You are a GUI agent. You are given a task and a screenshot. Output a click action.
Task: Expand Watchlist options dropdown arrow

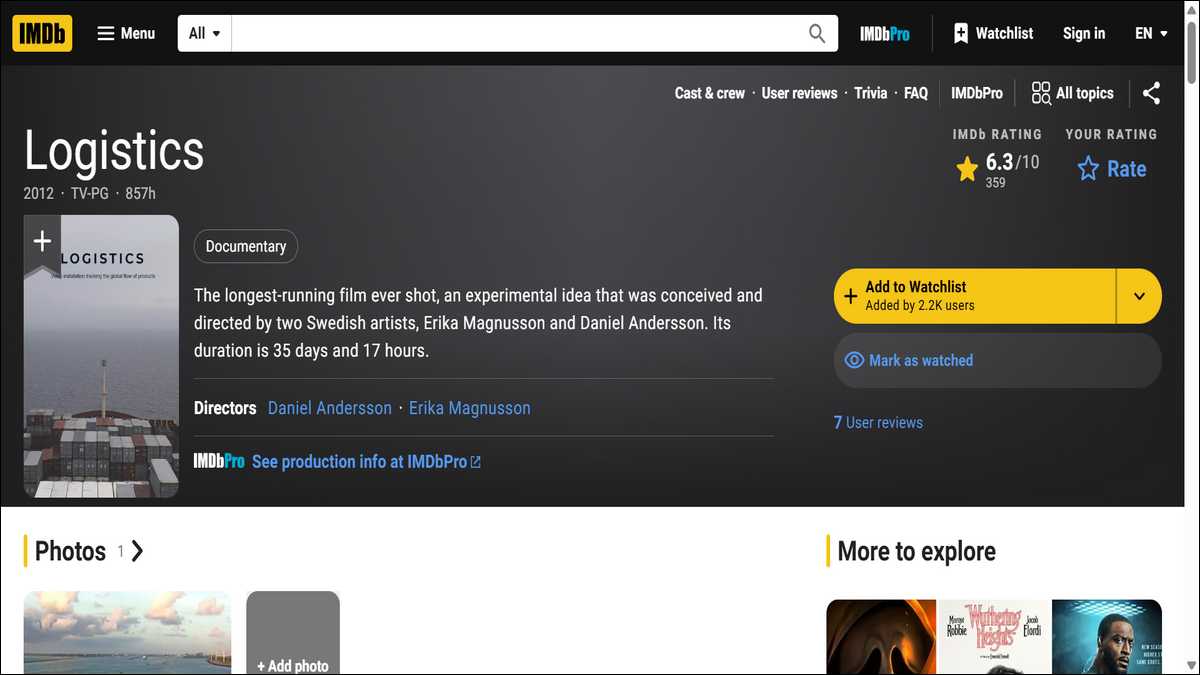click(x=1139, y=296)
